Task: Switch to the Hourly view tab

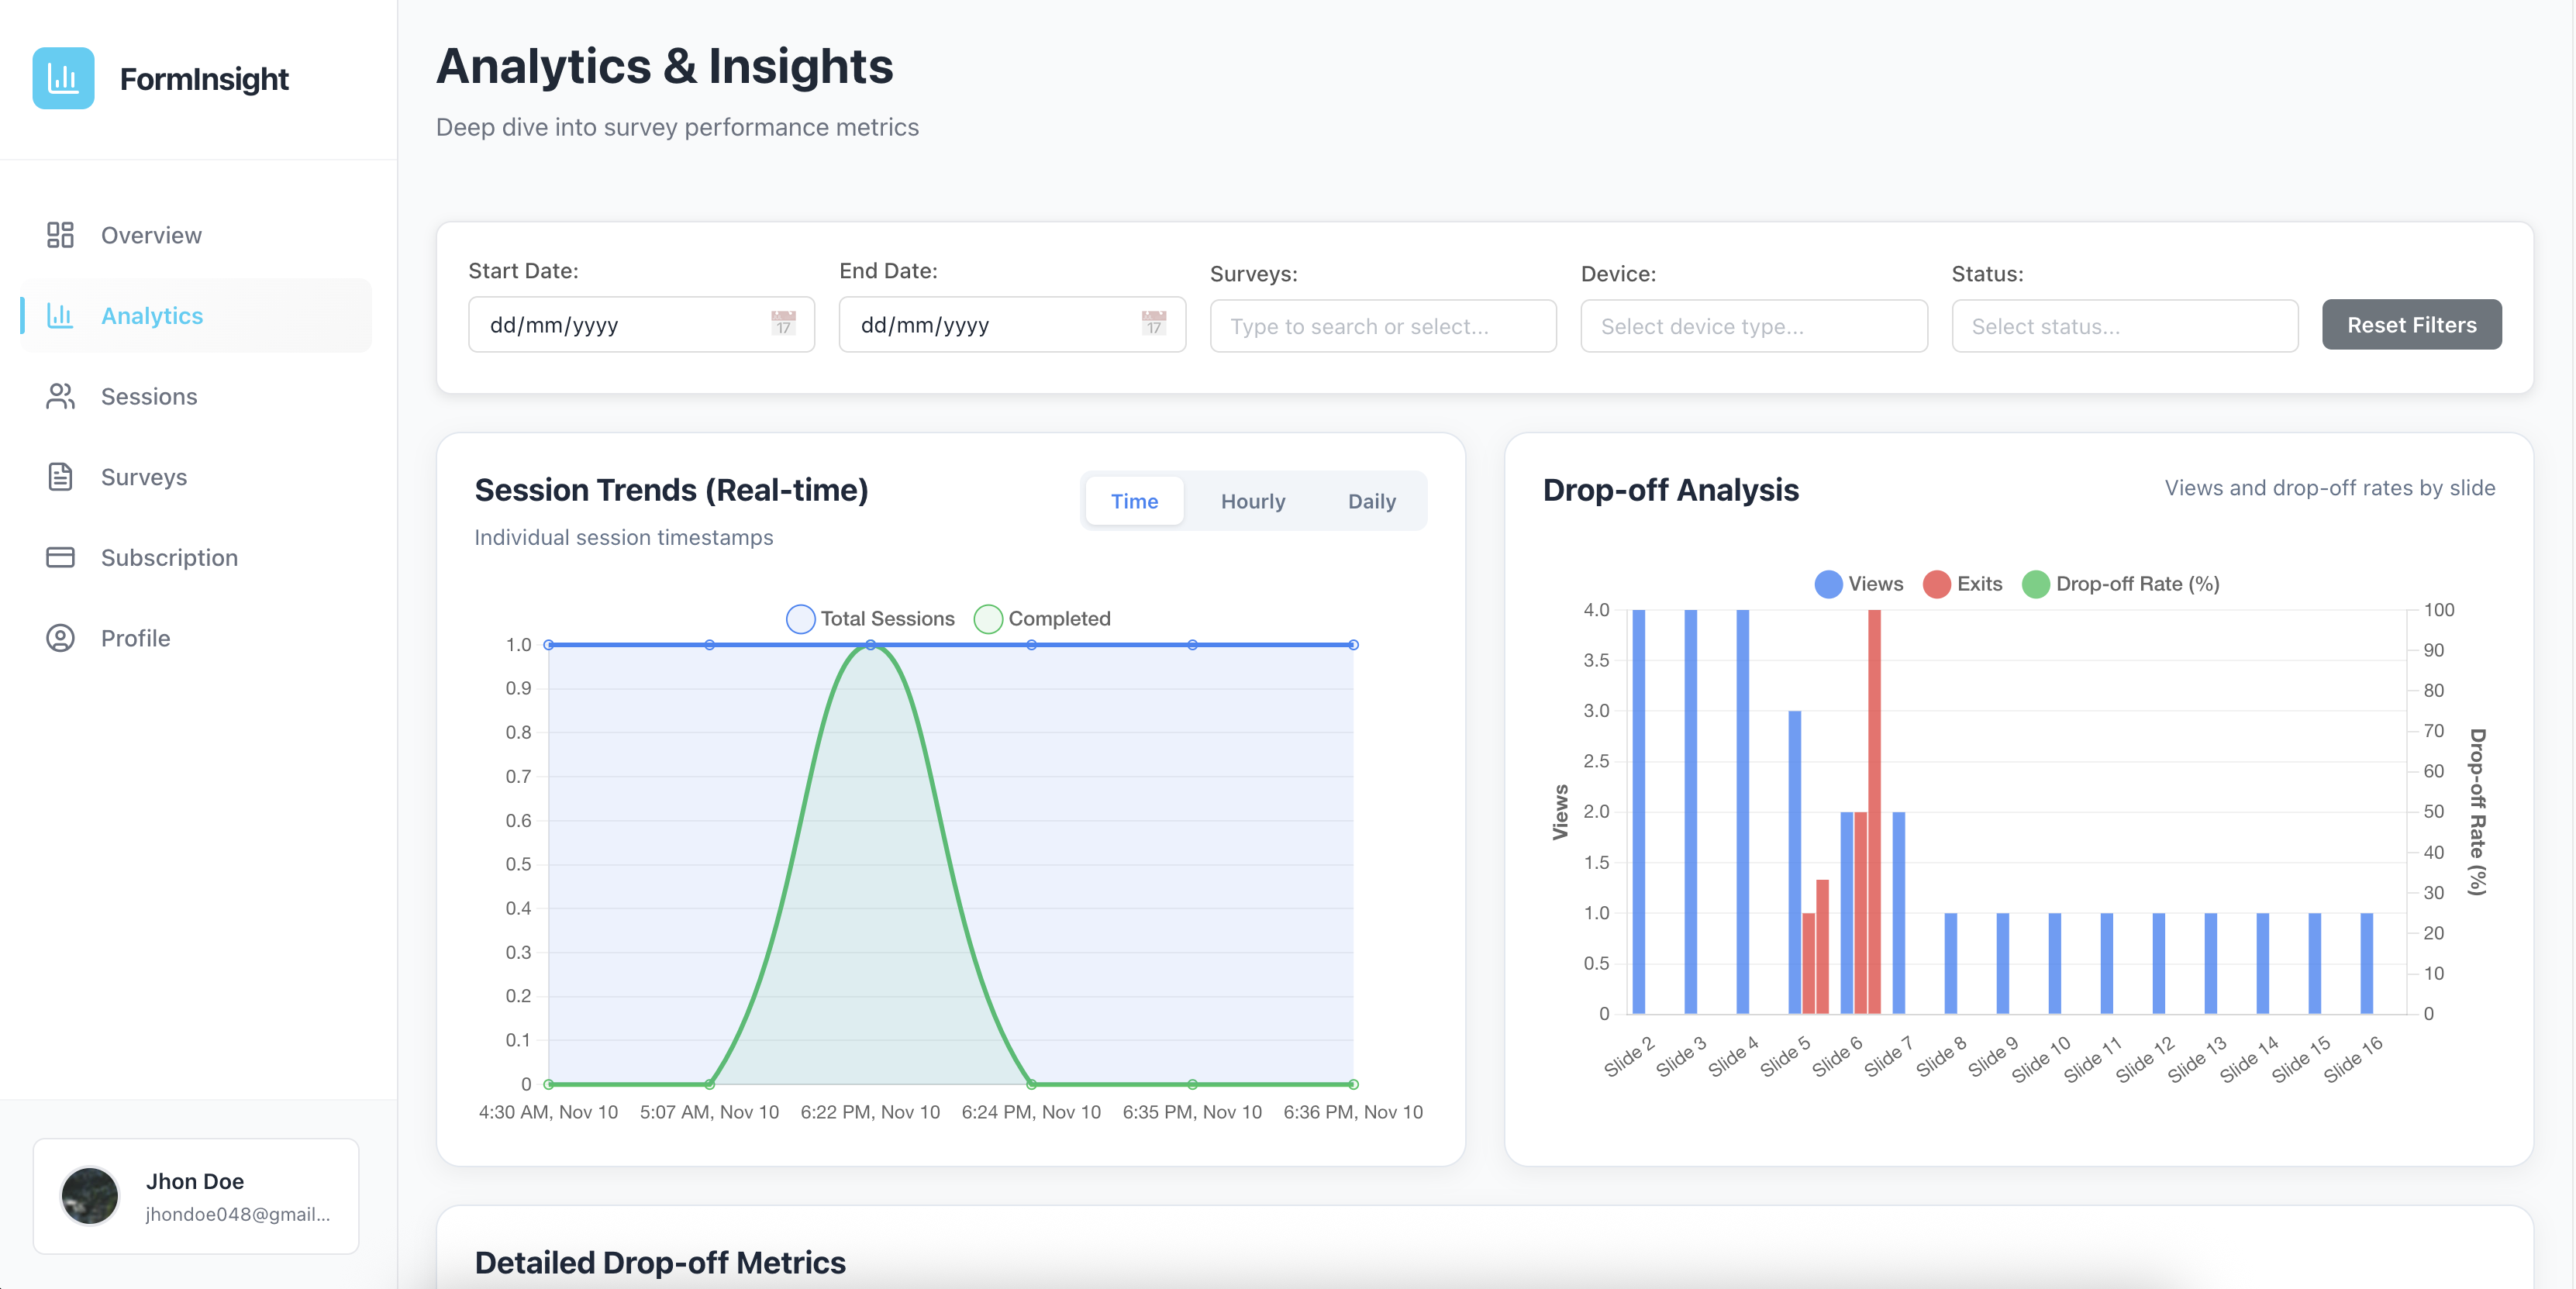Action: 1253,501
